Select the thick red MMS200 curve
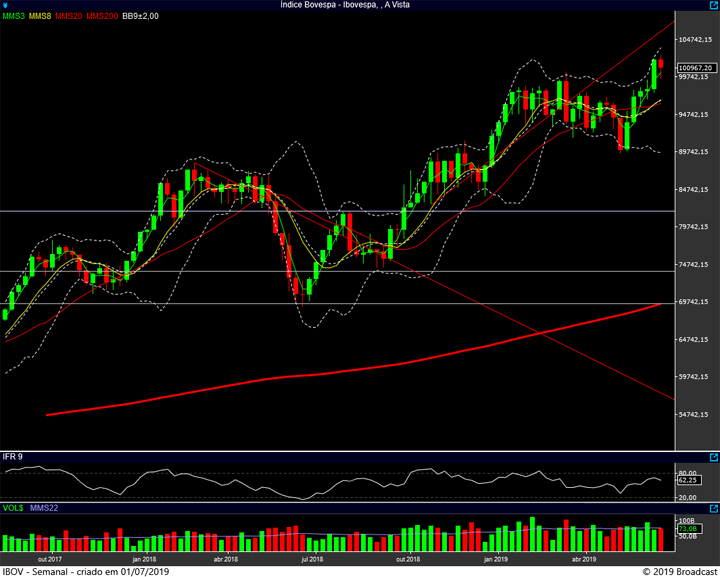 pyautogui.click(x=300, y=376)
